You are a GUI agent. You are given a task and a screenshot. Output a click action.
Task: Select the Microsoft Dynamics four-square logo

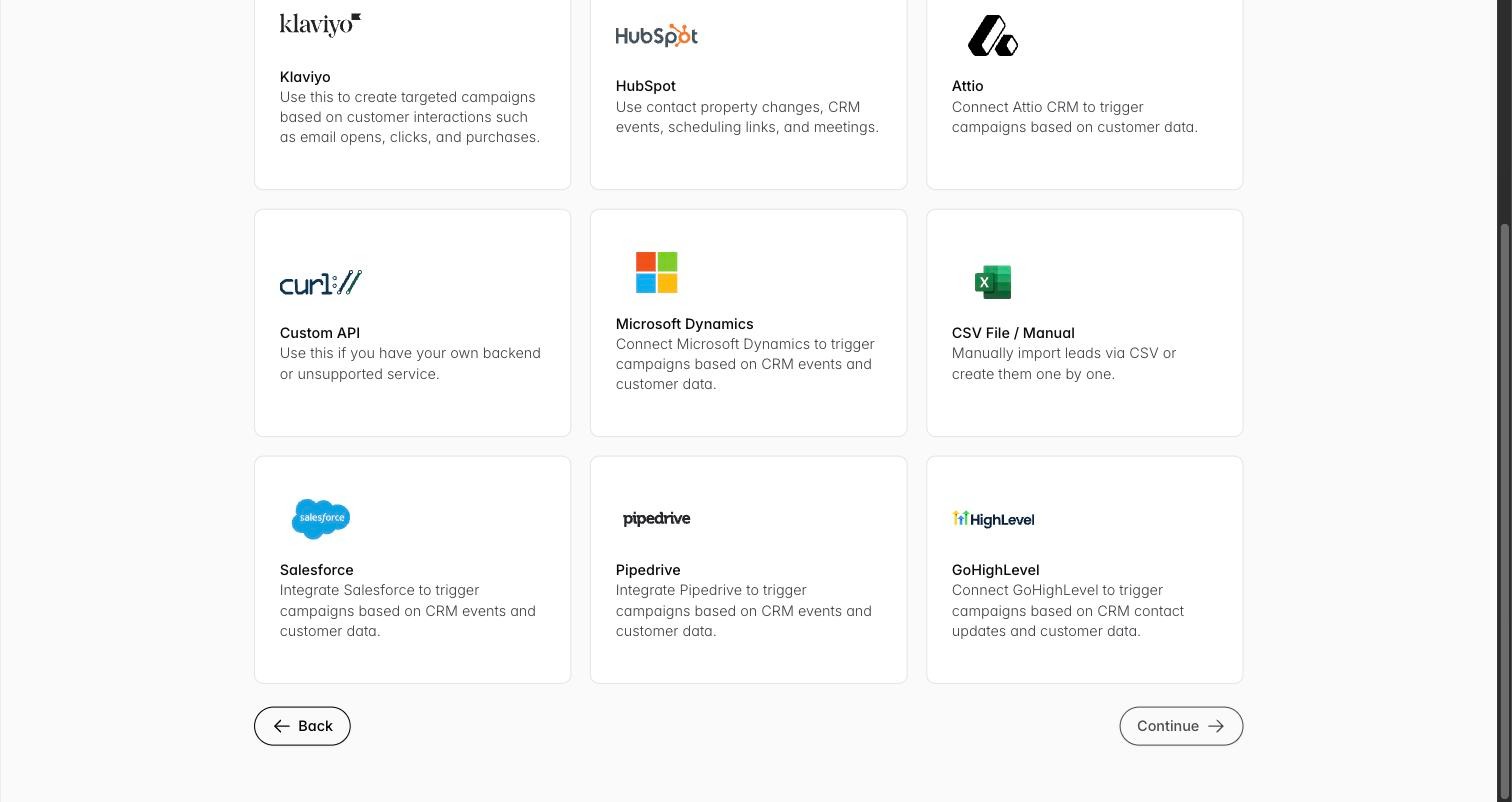(x=657, y=272)
